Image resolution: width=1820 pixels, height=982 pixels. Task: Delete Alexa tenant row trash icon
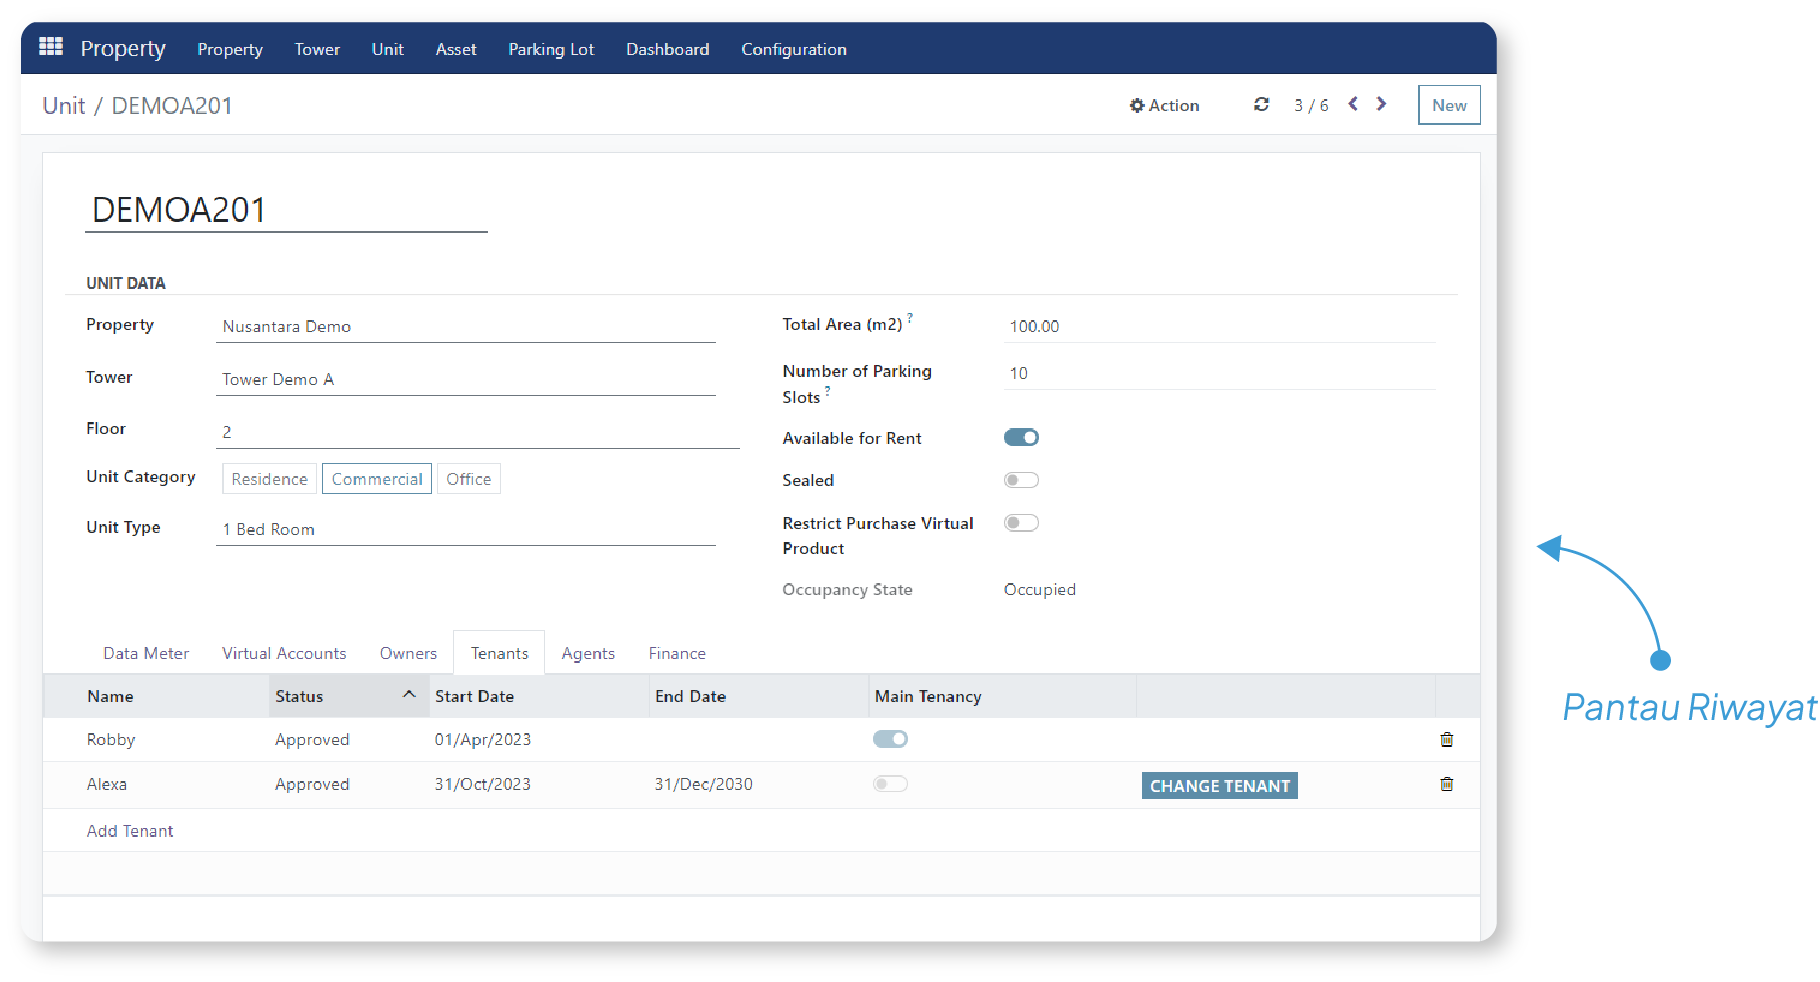click(x=1446, y=785)
